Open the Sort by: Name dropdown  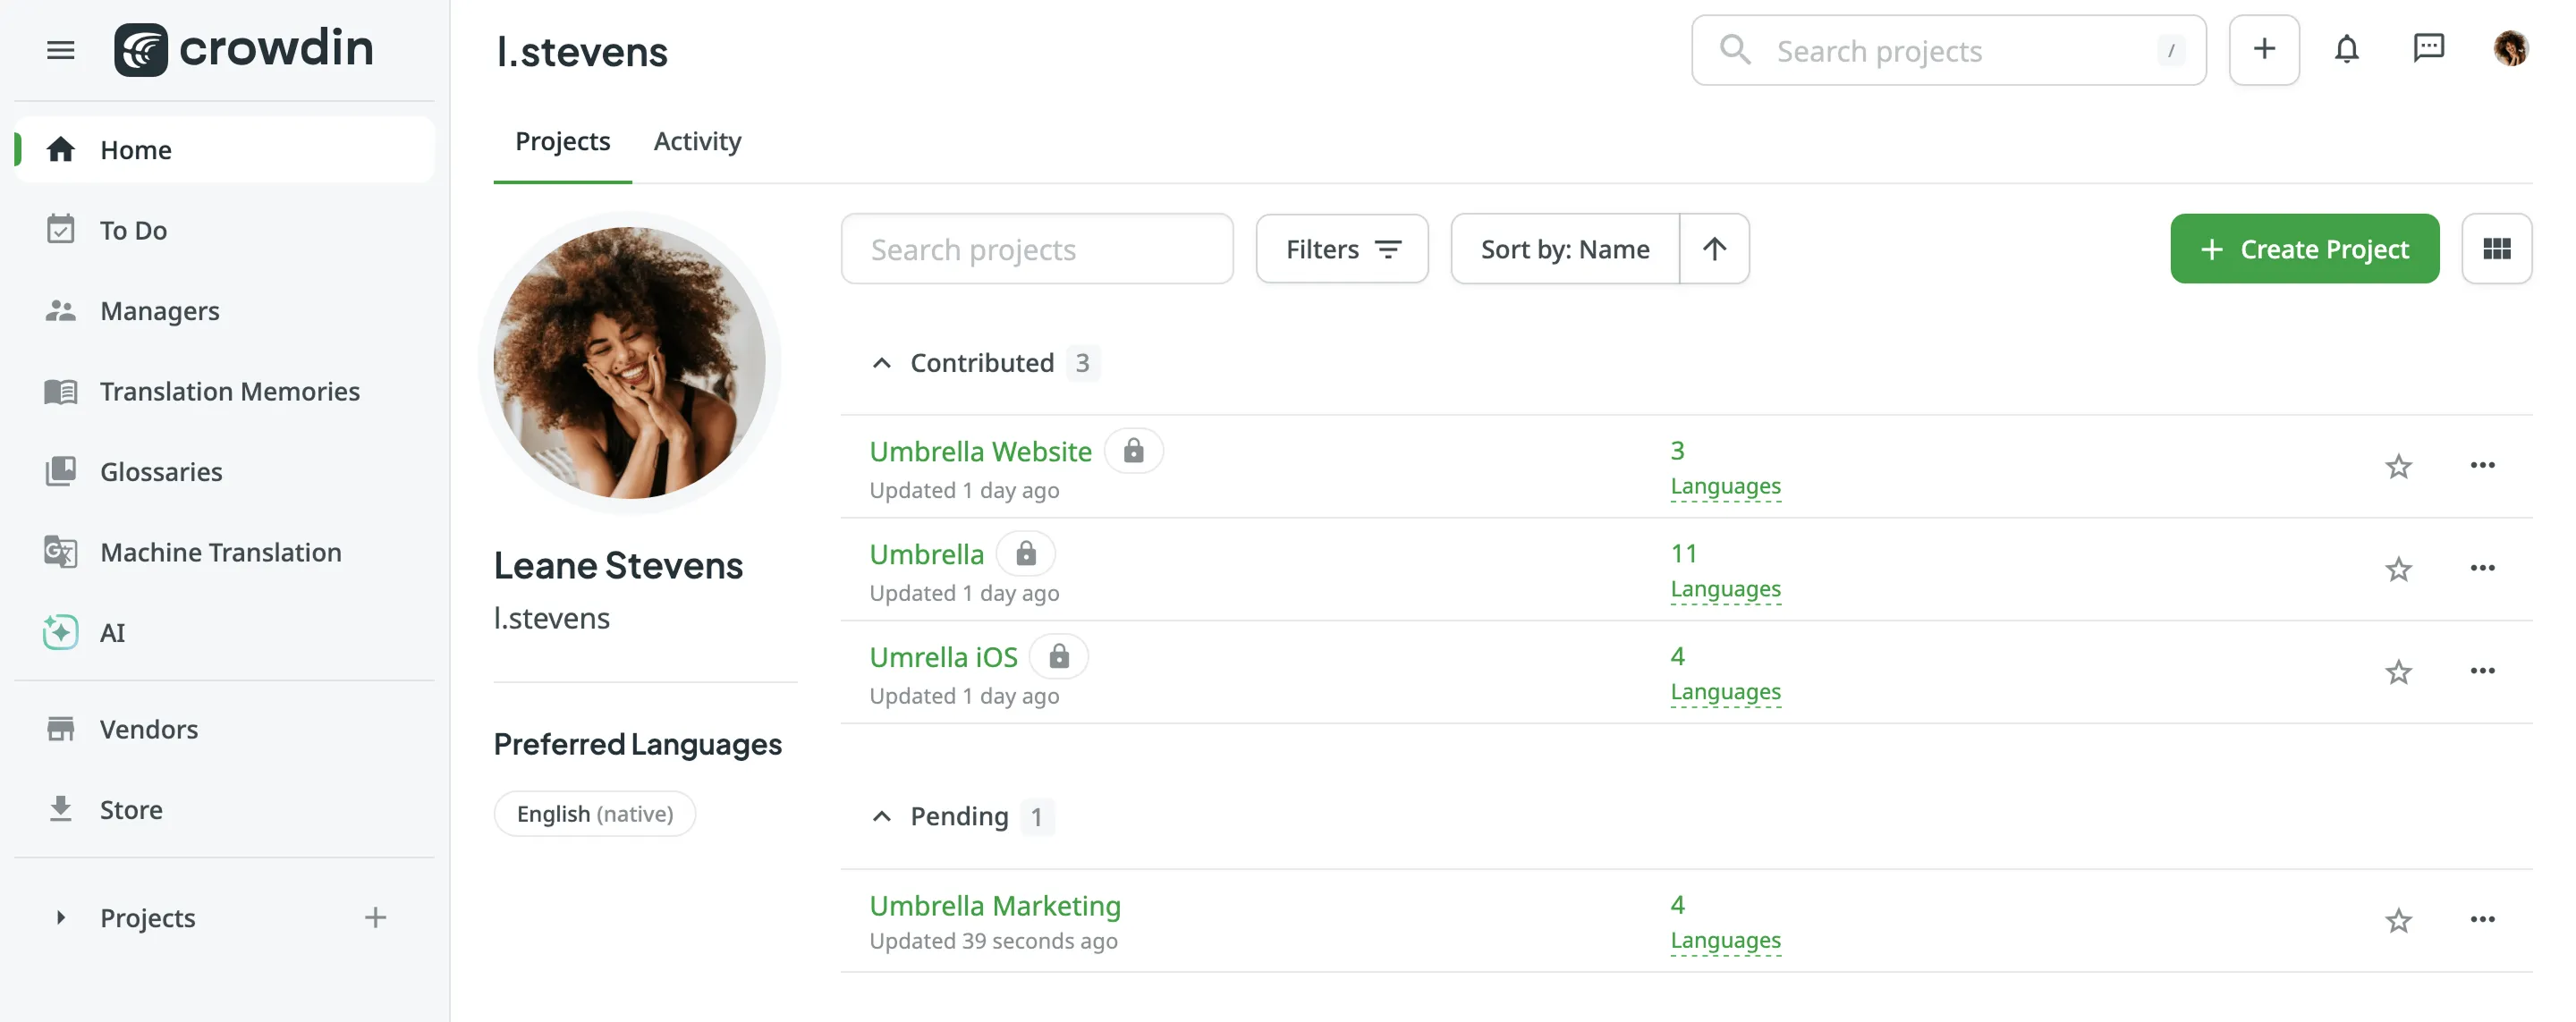(1564, 249)
